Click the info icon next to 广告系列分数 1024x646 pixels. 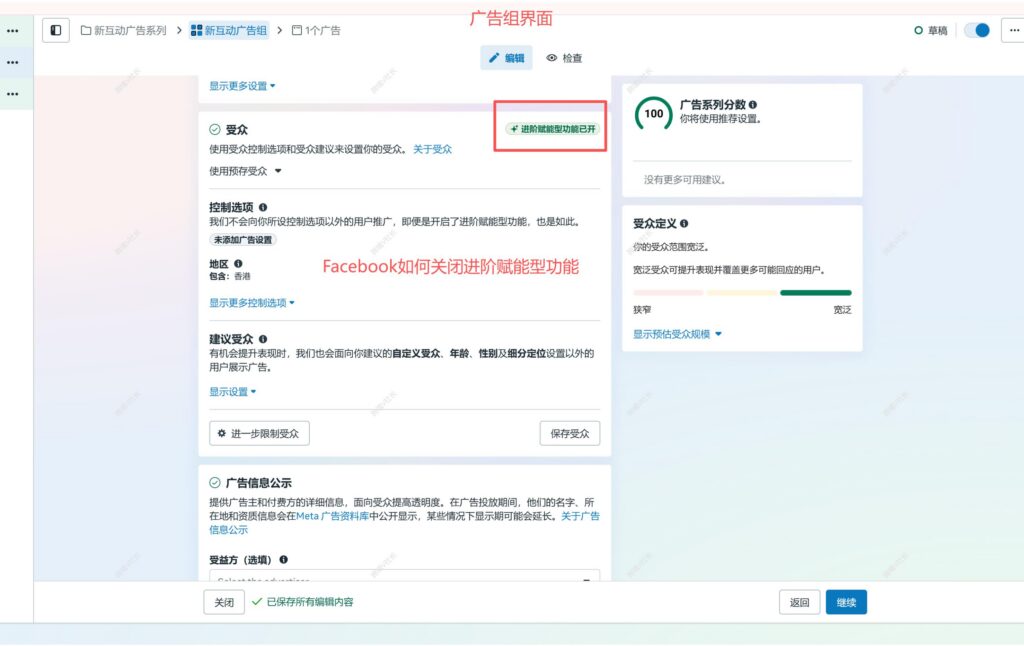coord(753,105)
